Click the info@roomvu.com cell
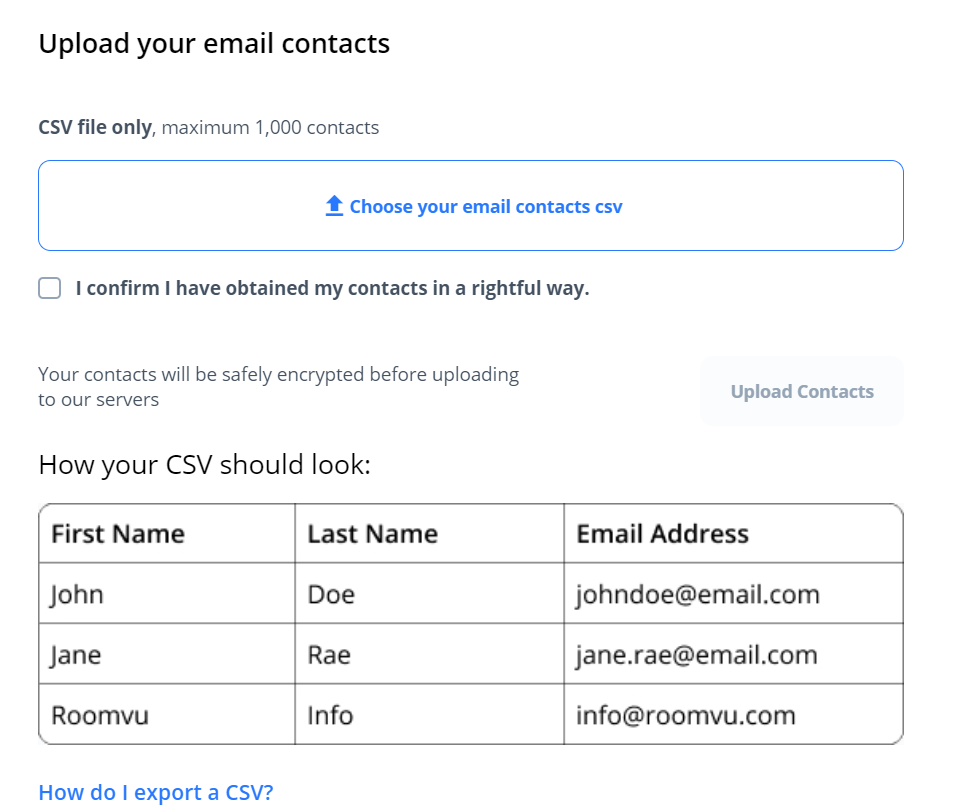Viewport: 959px width, 811px height. [685, 716]
